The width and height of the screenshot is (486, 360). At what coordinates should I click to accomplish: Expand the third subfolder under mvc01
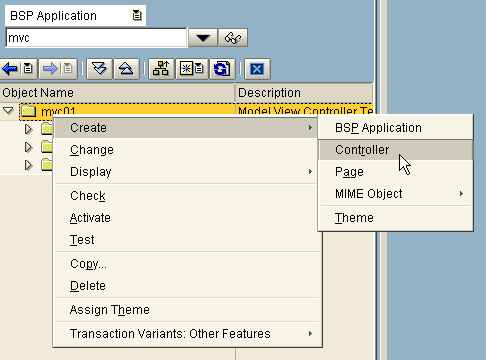tap(29, 165)
